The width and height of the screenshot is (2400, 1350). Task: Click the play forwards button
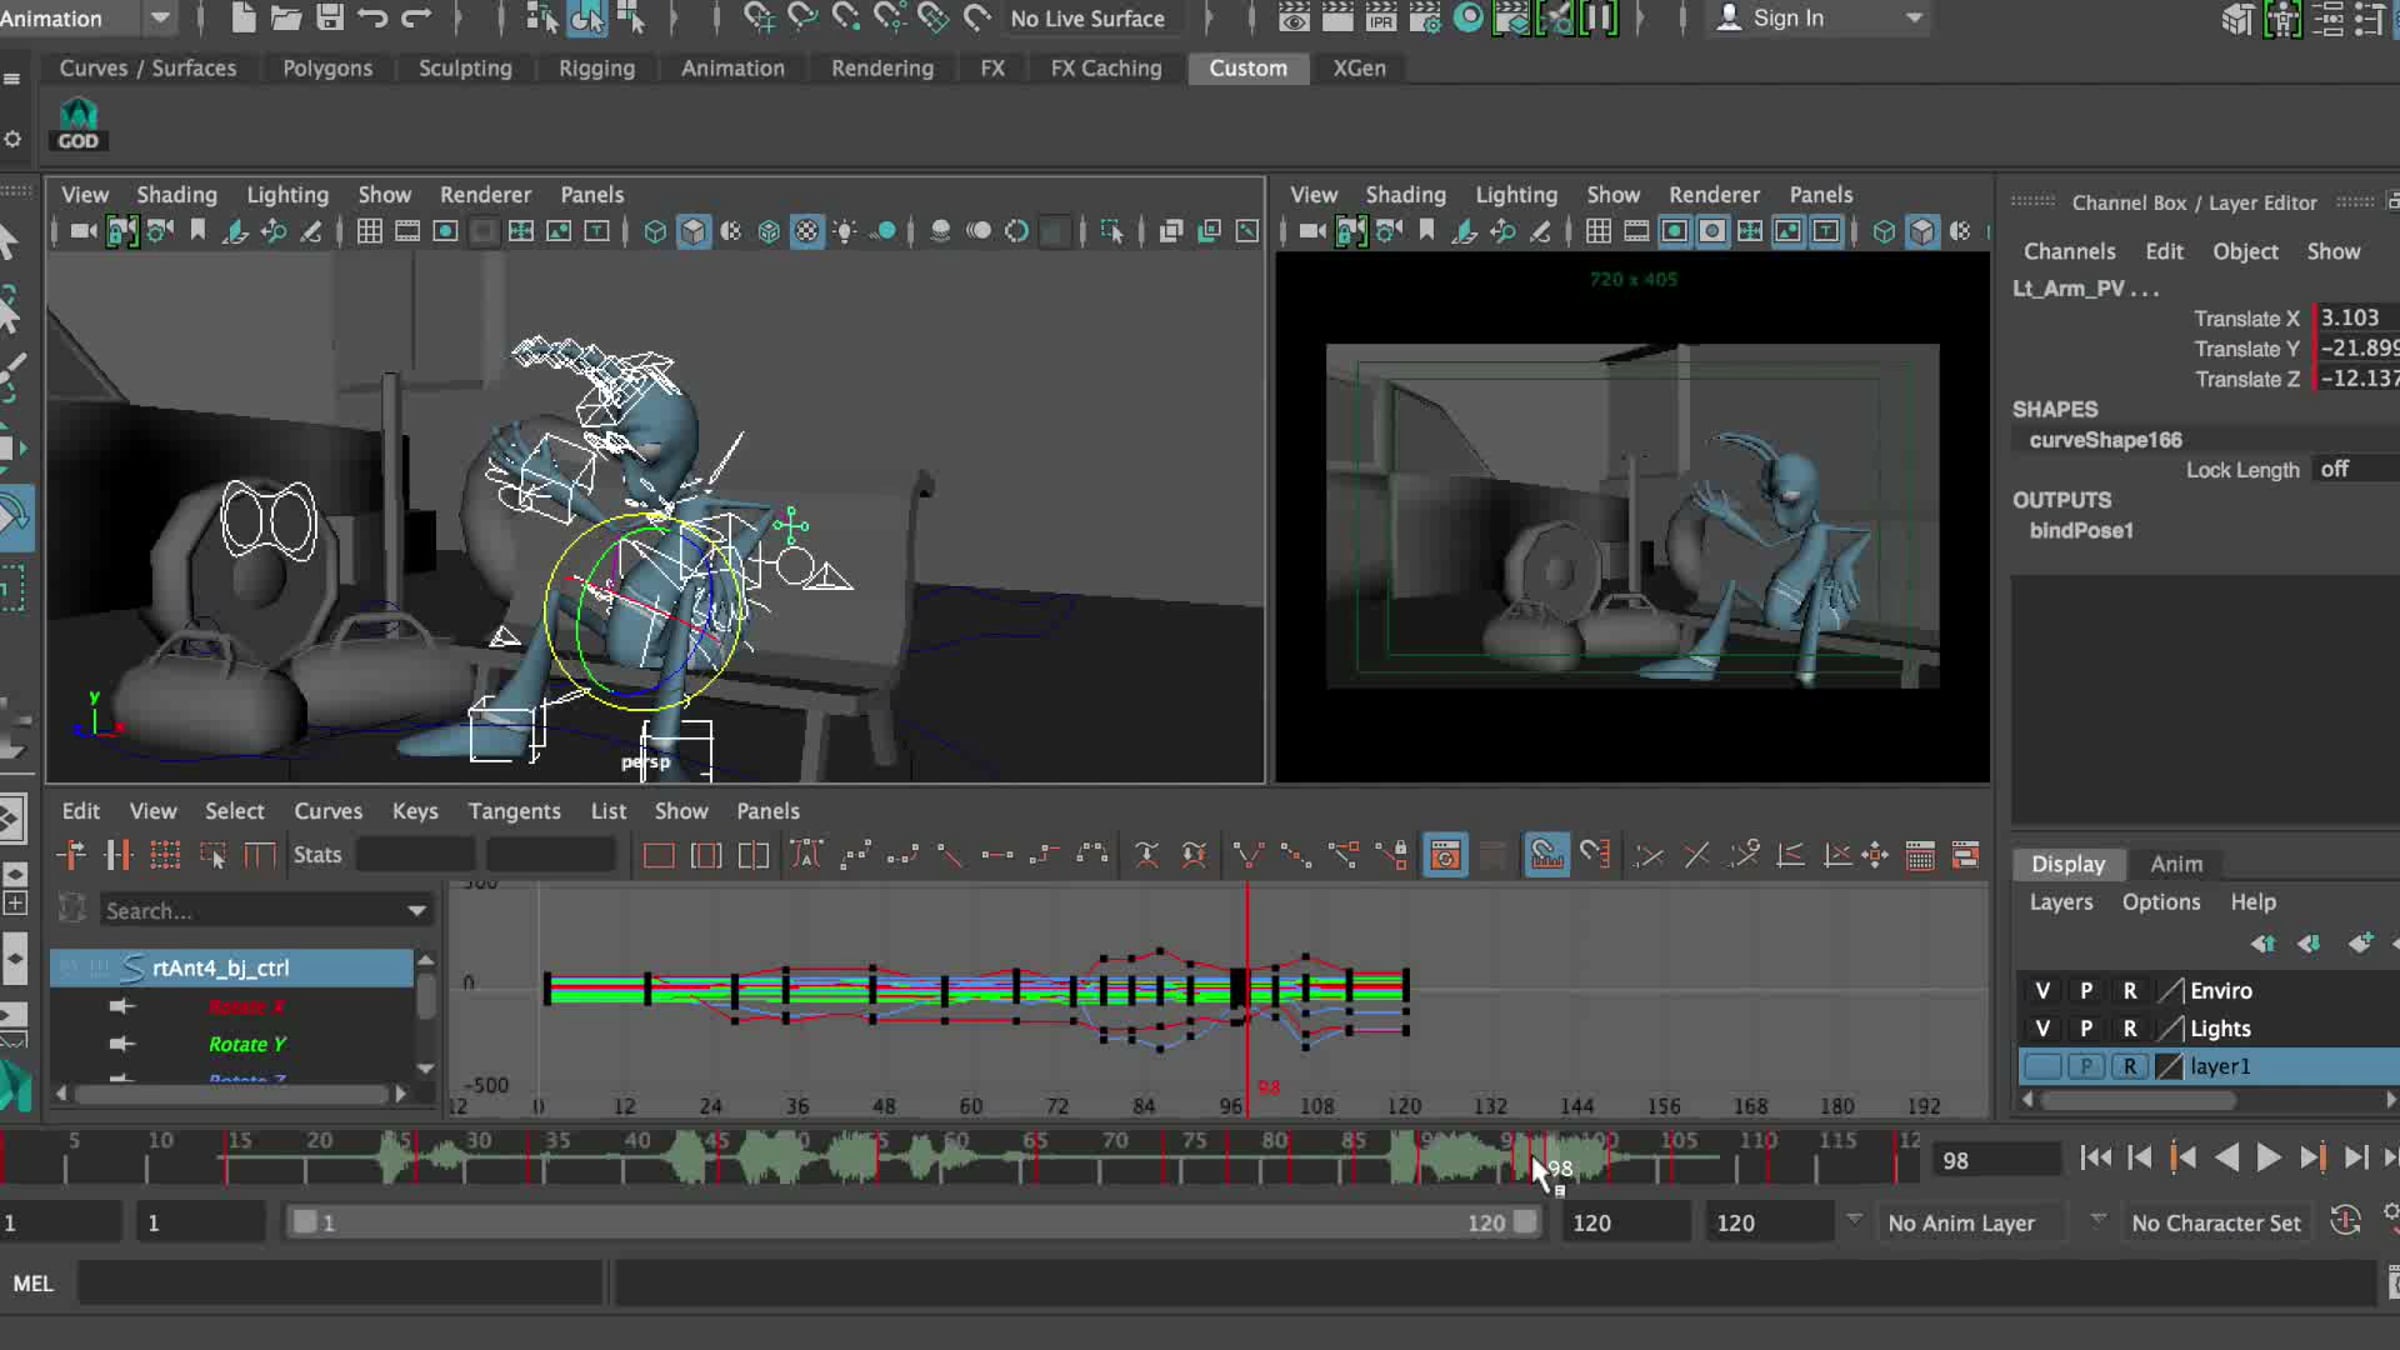click(x=2268, y=1158)
